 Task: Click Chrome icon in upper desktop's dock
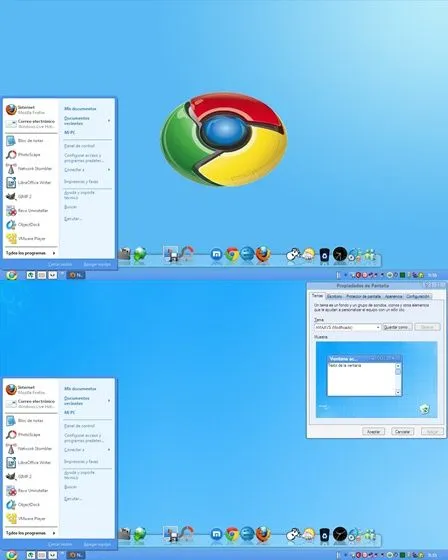[232, 254]
